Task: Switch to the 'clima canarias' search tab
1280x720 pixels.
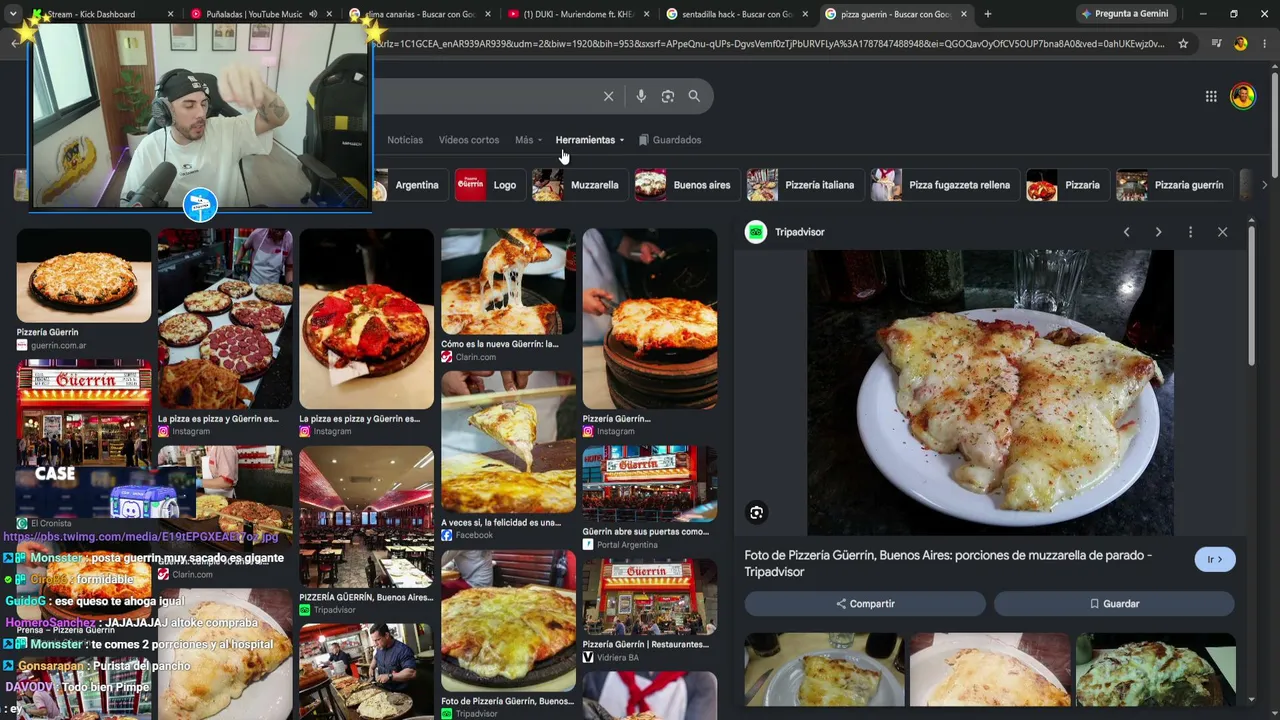Action: [x=419, y=14]
